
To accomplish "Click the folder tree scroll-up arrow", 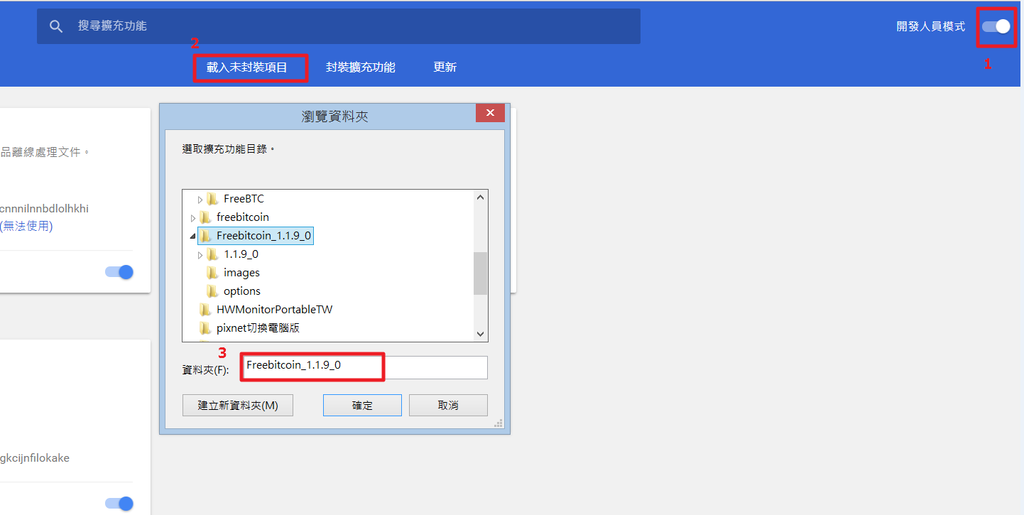I will pyautogui.click(x=481, y=197).
